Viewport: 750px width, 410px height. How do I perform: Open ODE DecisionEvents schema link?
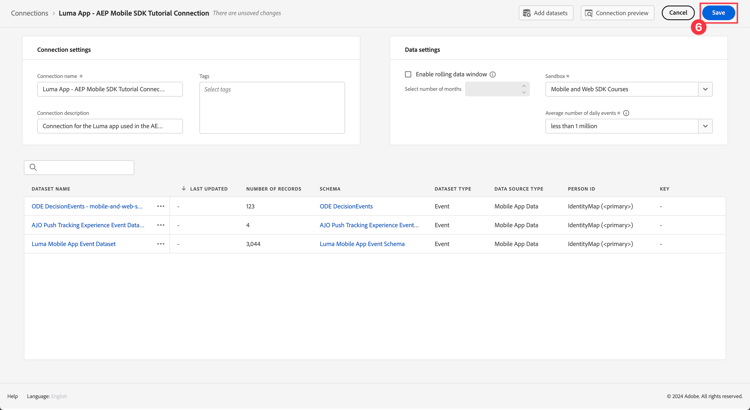346,206
